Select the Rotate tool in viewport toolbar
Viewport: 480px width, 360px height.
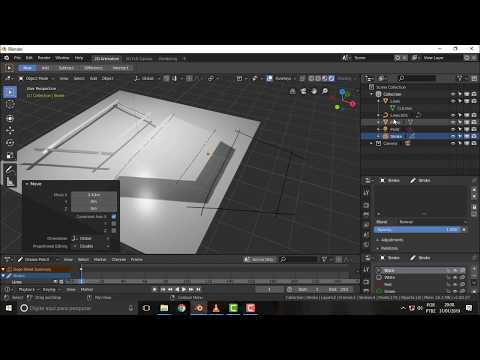click(x=10, y=143)
